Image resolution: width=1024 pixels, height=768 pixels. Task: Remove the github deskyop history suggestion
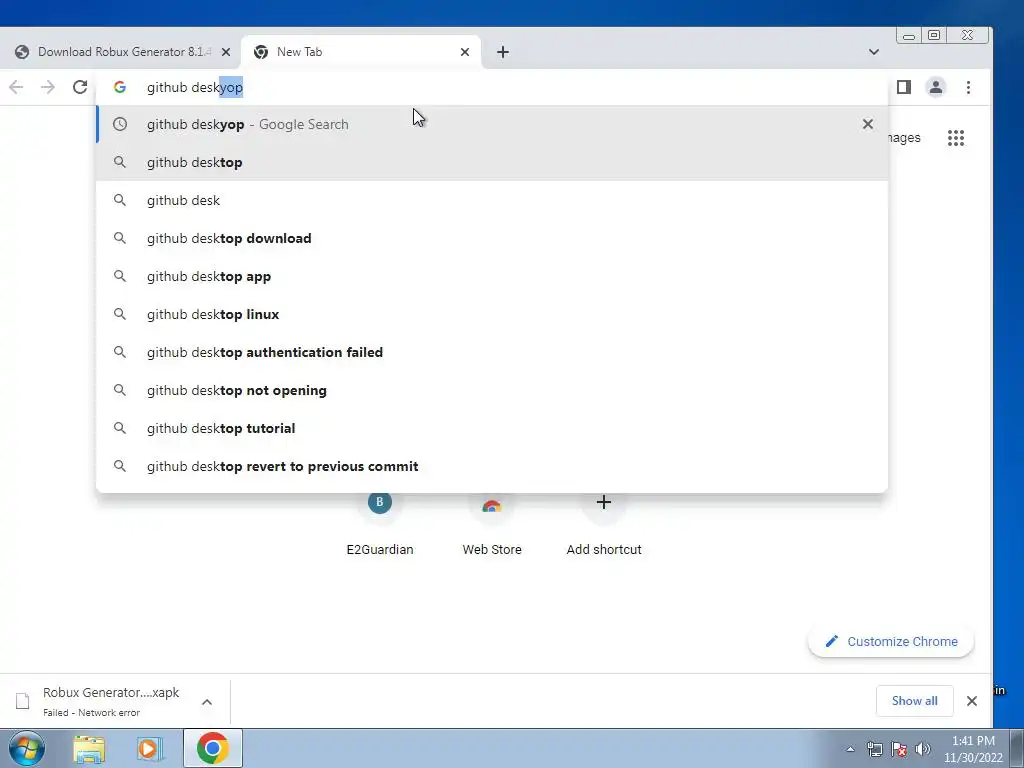pyautogui.click(x=868, y=124)
